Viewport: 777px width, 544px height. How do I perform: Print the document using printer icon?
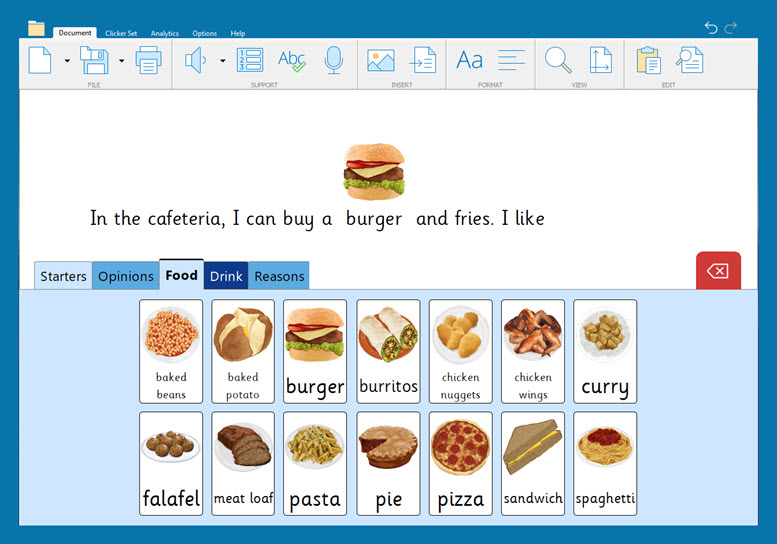[x=148, y=60]
